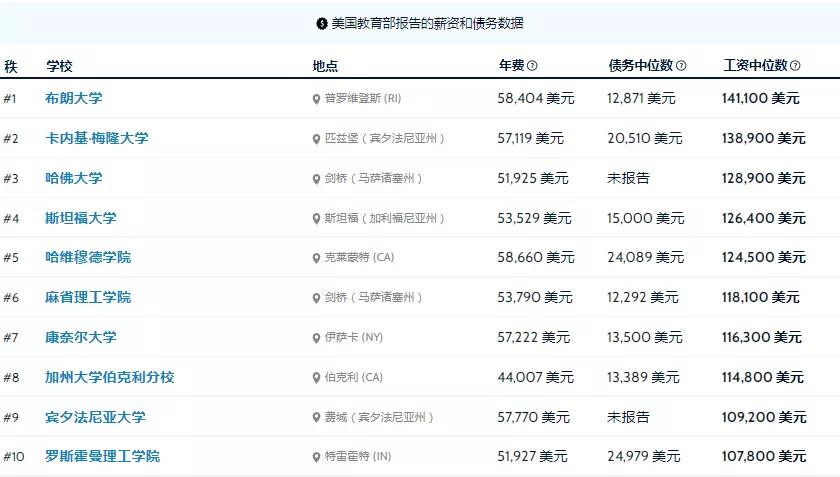Click the 58,660 美元 tuition value

pos(536,257)
